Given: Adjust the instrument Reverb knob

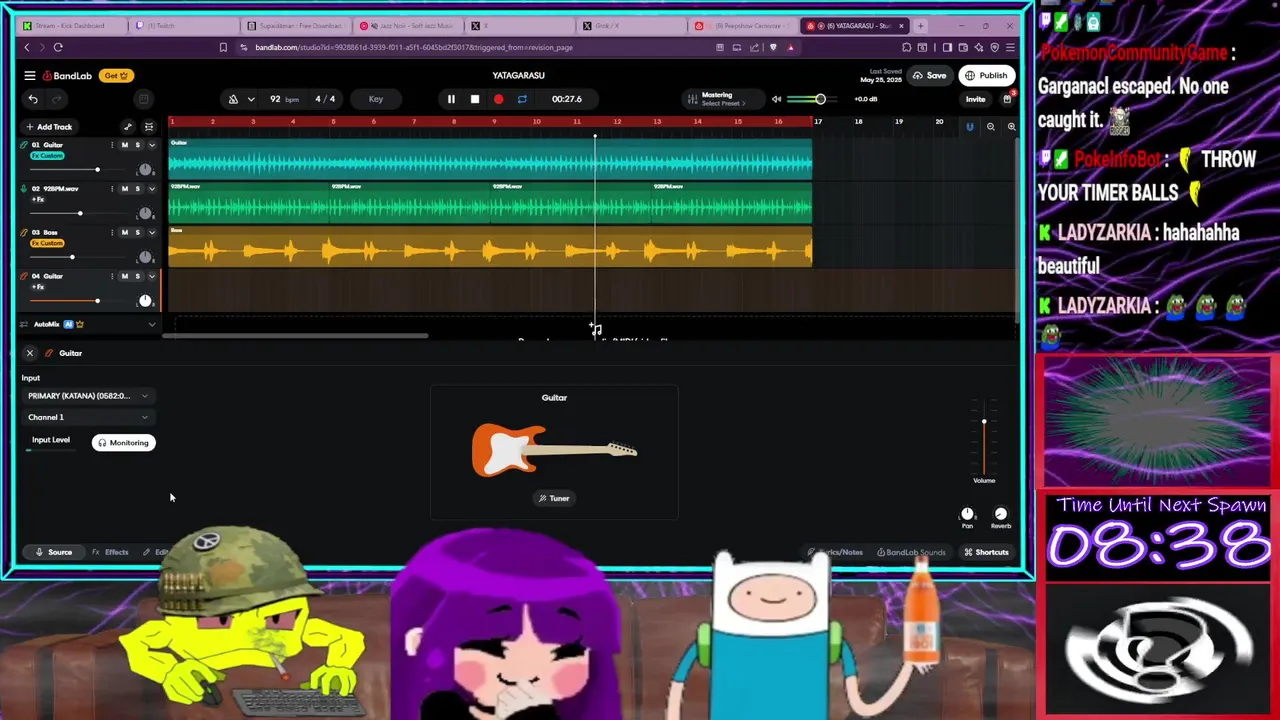Looking at the screenshot, I should (x=1001, y=514).
